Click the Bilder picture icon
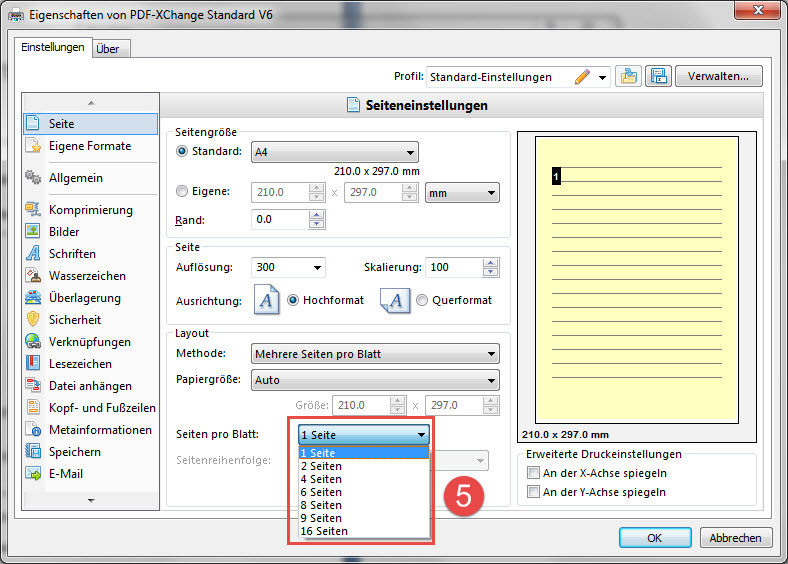Screen dimensions: 788x564 coord(33,231)
